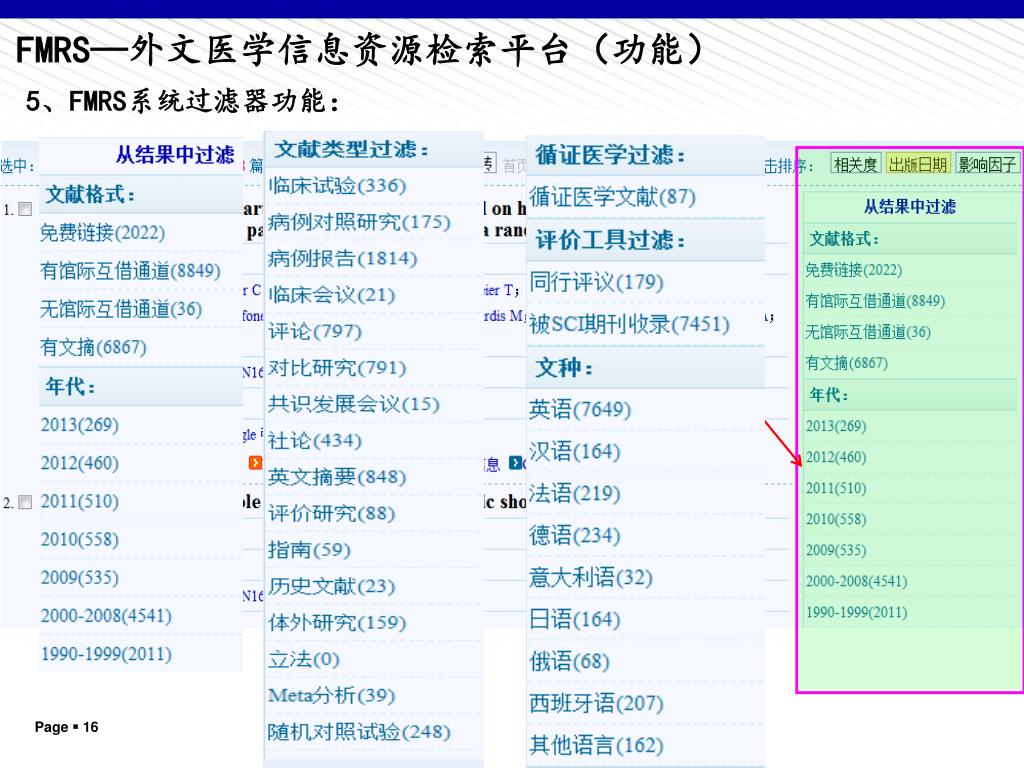Choose language 西班牙语(207)
This screenshot has height=768, width=1024.
(x=596, y=703)
